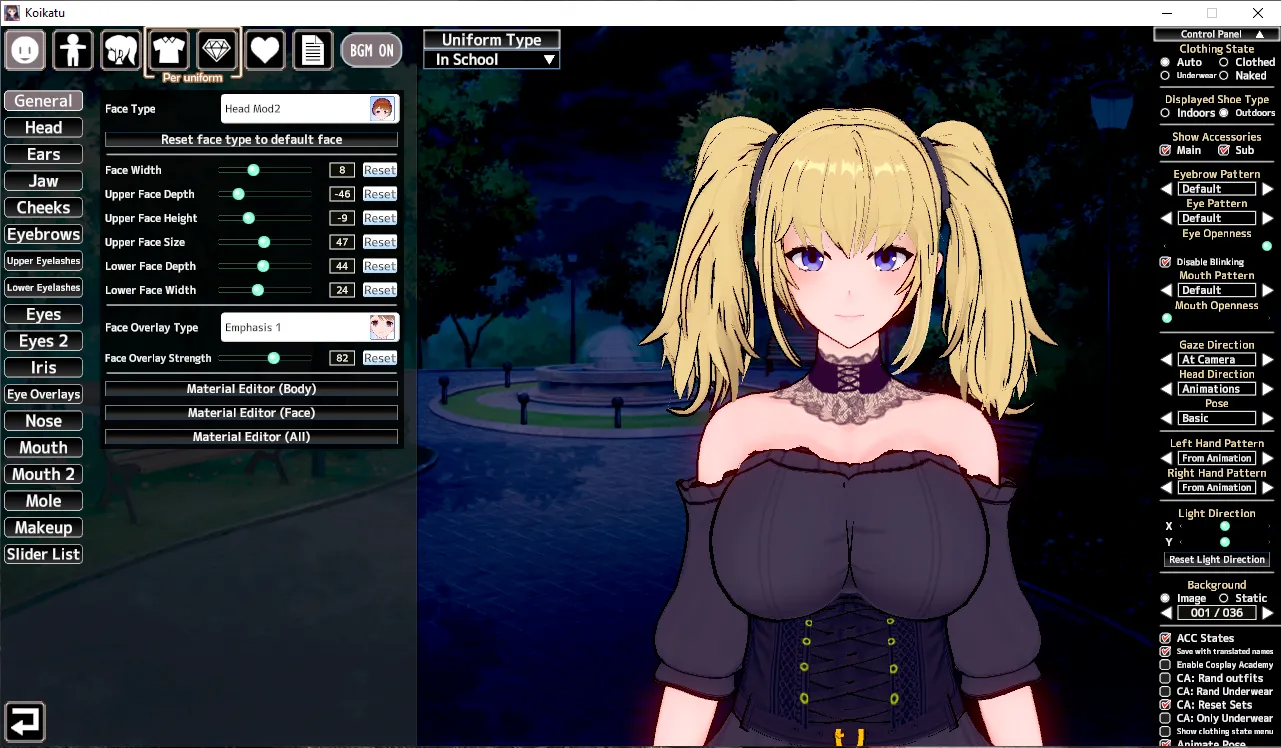This screenshot has width=1281, height=748.
Task: Select next Pose with right arrow
Action: [x=1267, y=418]
